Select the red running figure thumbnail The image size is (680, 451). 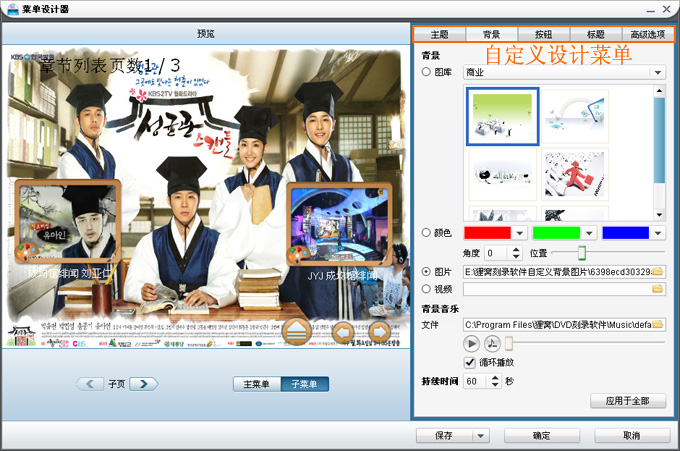[575, 174]
